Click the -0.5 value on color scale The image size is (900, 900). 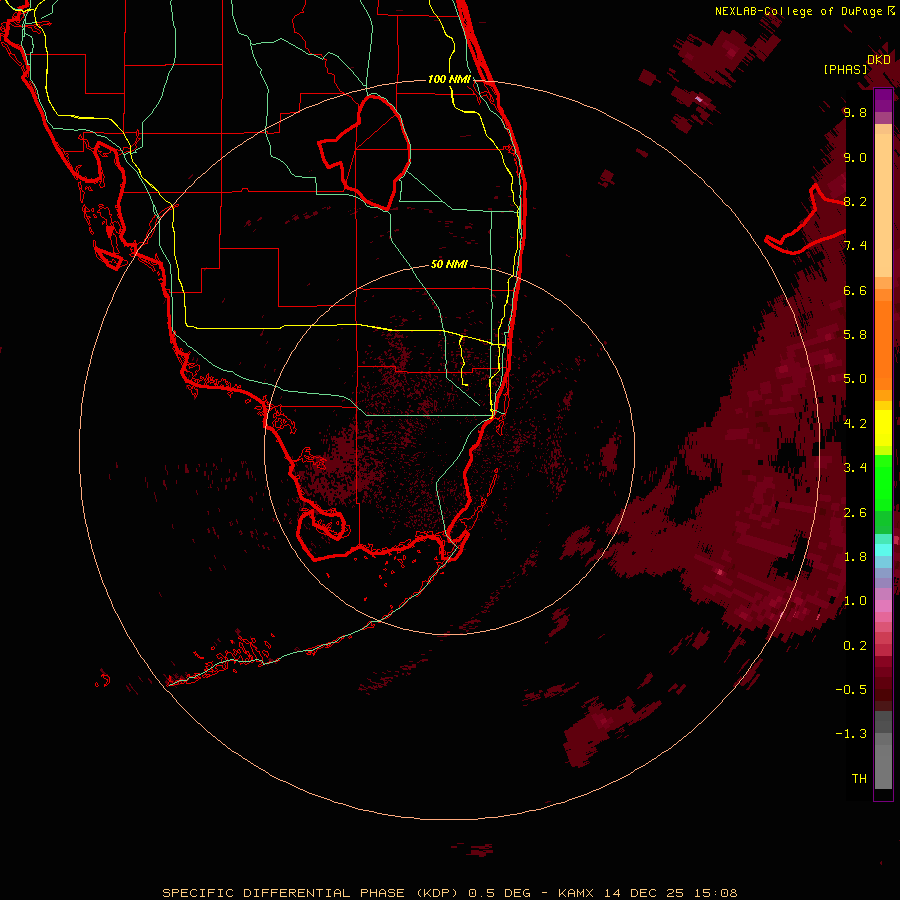coord(851,690)
